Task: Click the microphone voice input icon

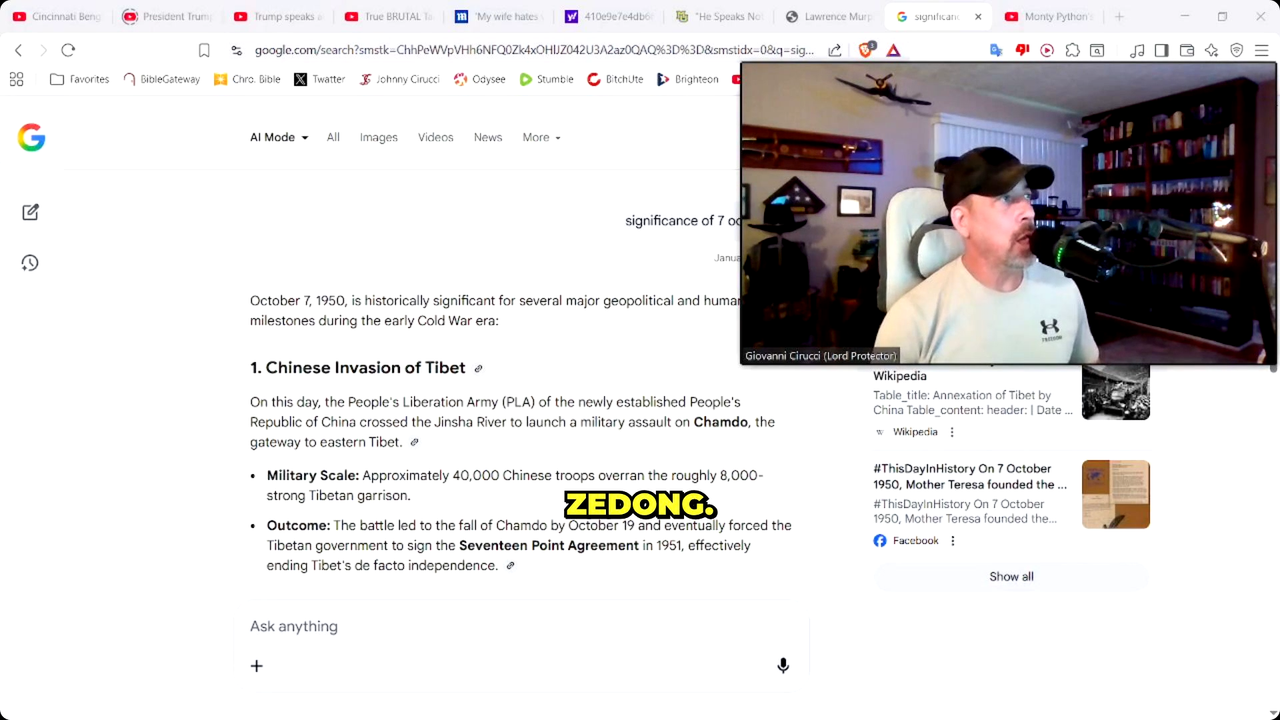Action: pos(783,666)
